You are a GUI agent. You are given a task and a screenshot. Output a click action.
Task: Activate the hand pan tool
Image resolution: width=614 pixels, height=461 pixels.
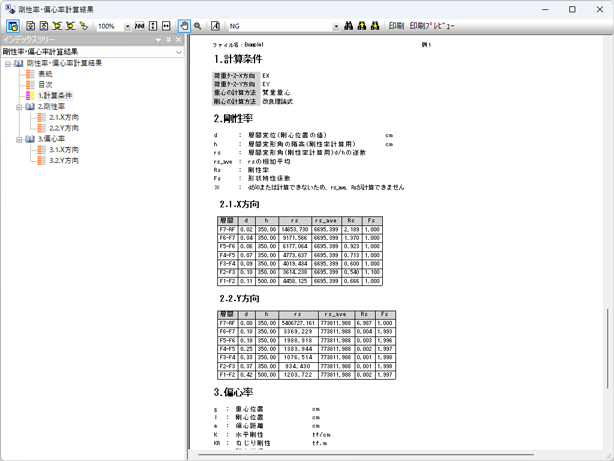(x=183, y=26)
